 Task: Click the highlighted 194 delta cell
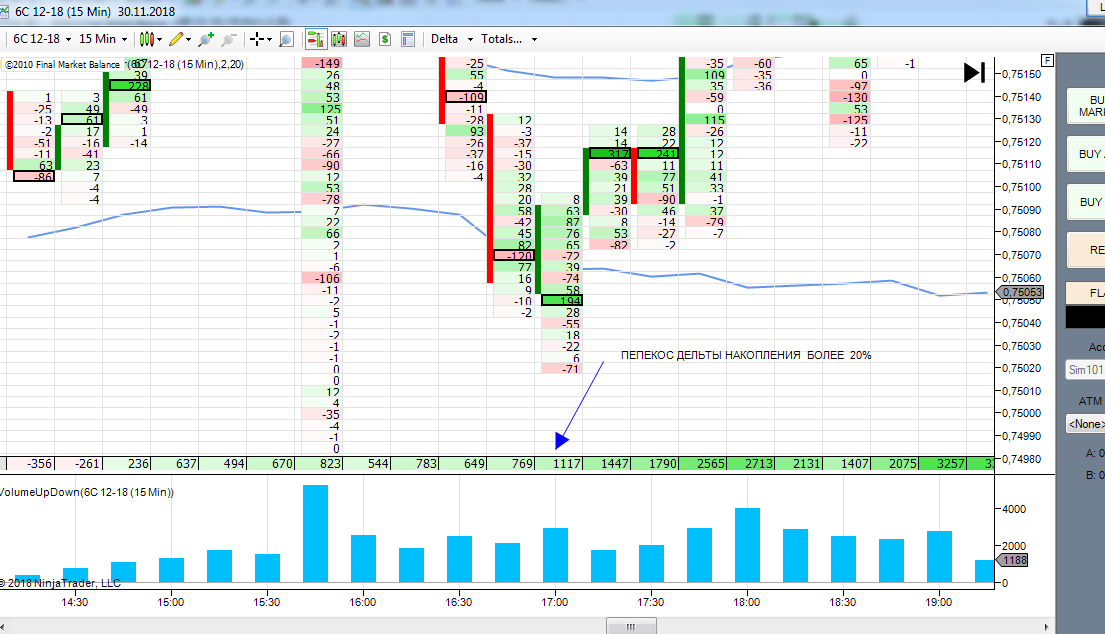coord(562,300)
